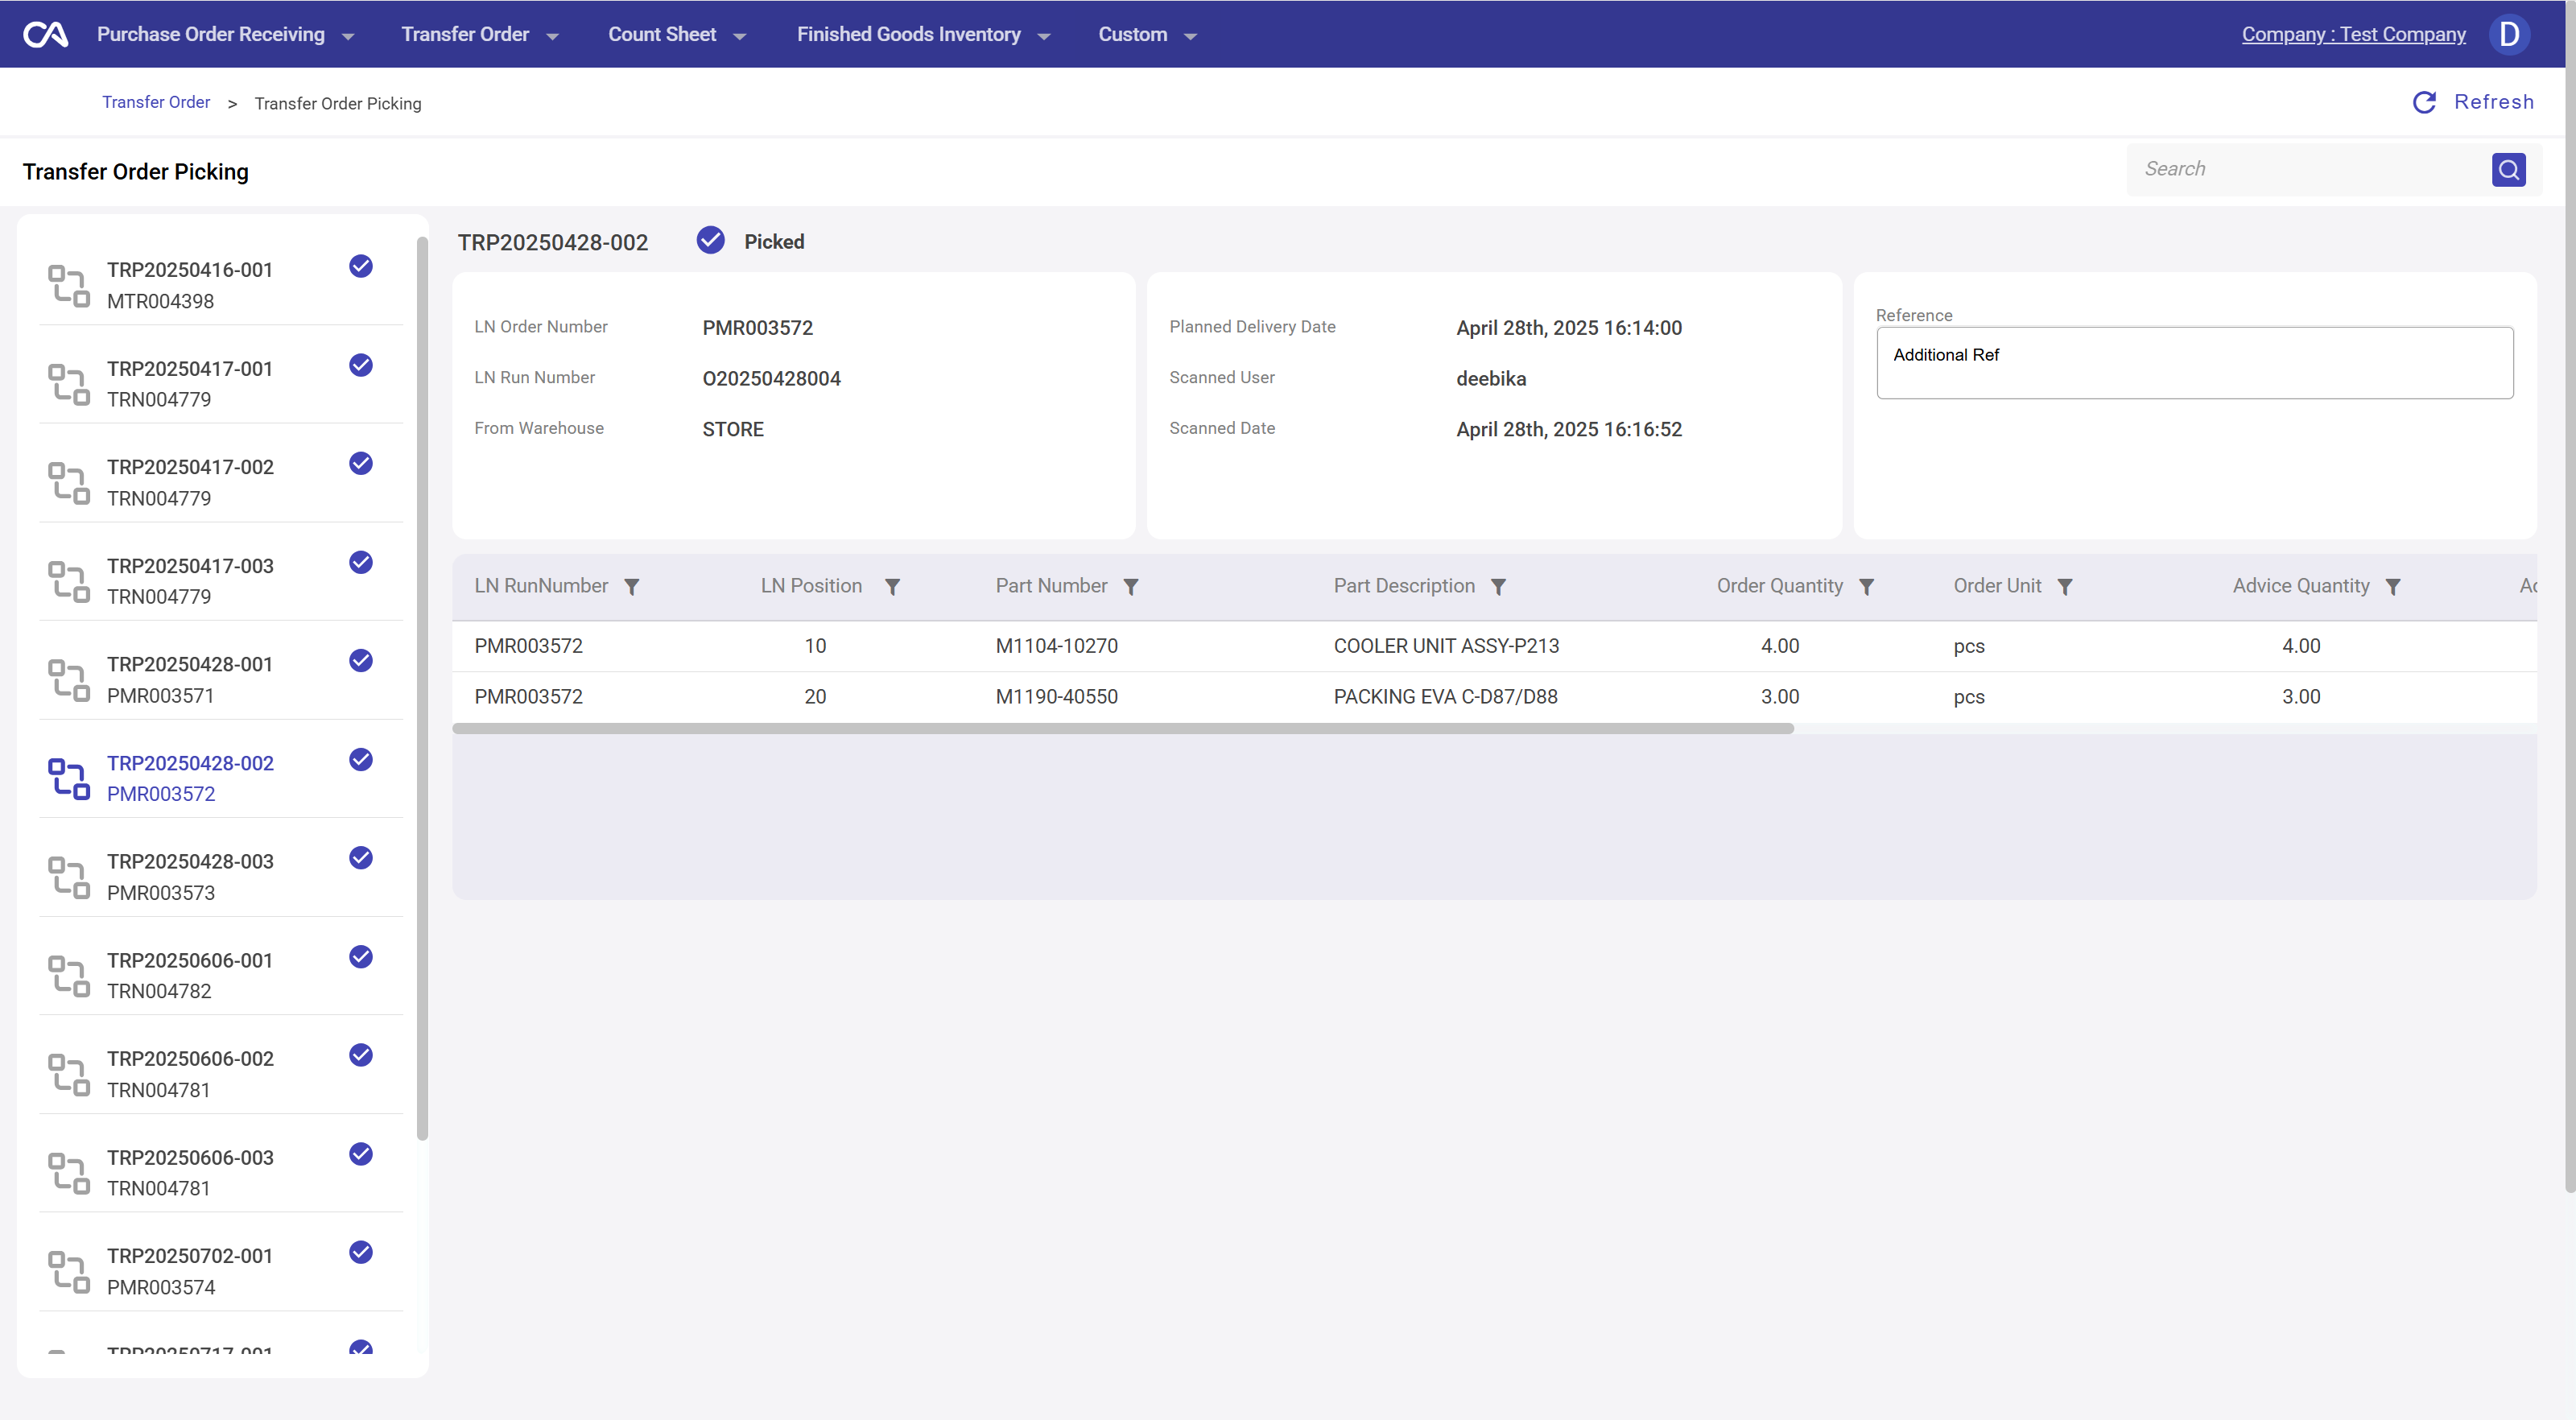This screenshot has width=2576, height=1420.
Task: Expand the Purchase Order Receiving dropdown arrow
Action: [x=348, y=37]
